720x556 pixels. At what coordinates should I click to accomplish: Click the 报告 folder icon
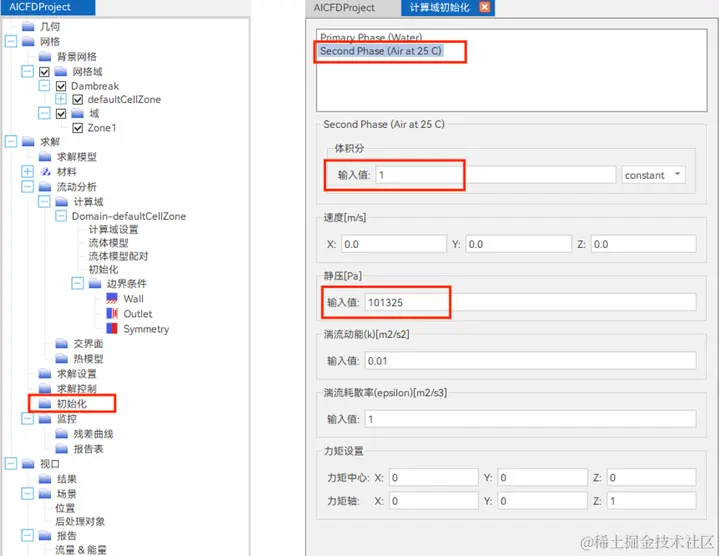coord(45,536)
